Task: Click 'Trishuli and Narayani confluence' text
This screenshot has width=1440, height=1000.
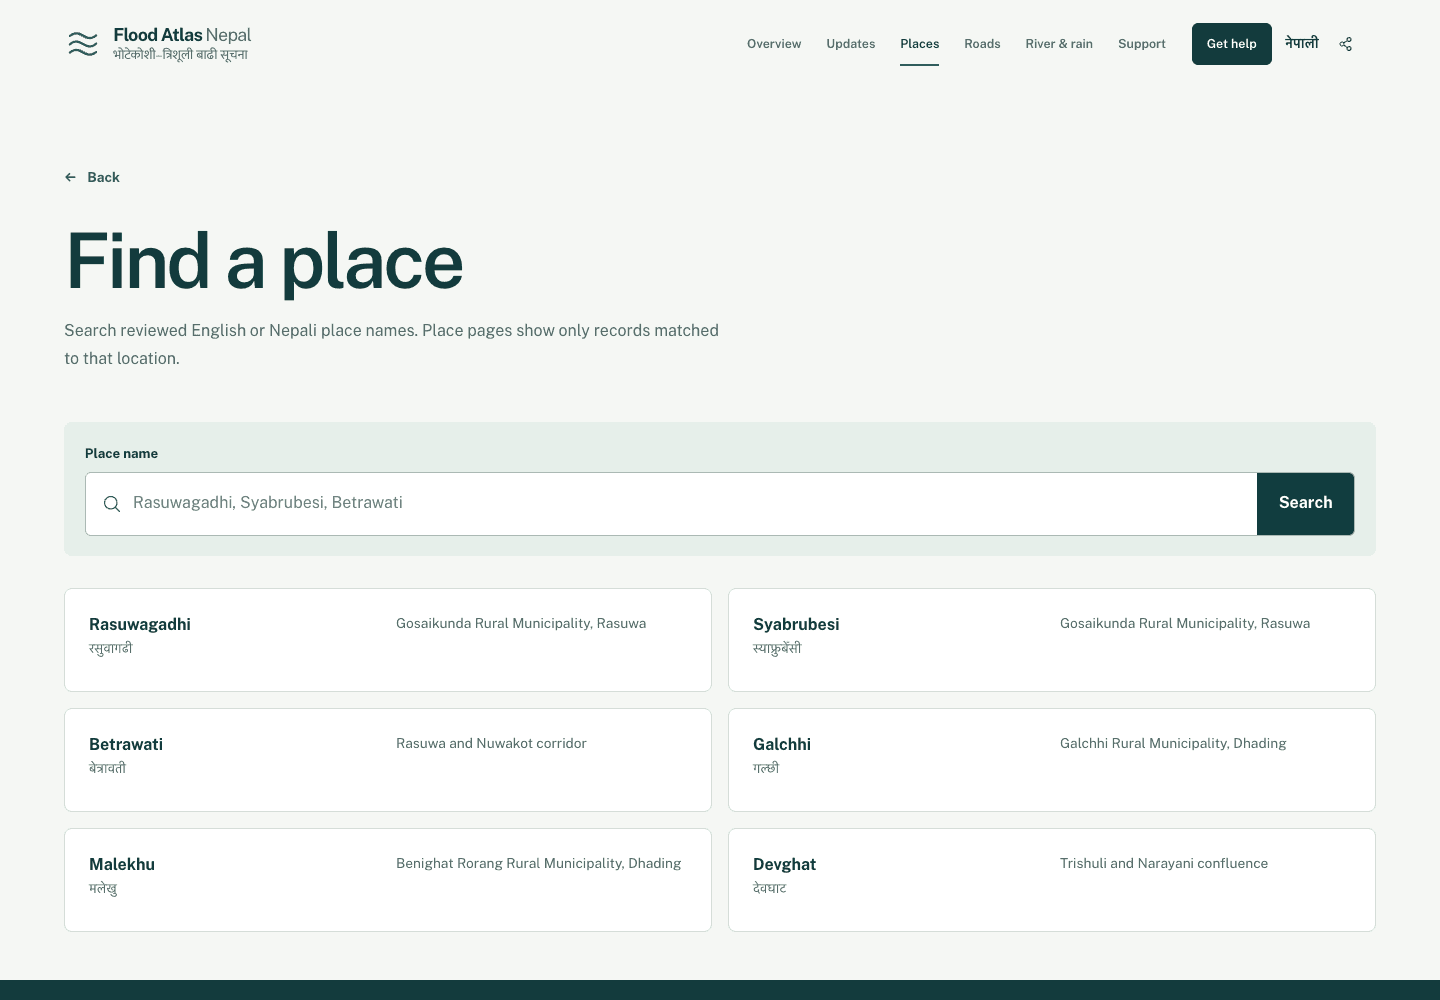Action: coord(1164,863)
